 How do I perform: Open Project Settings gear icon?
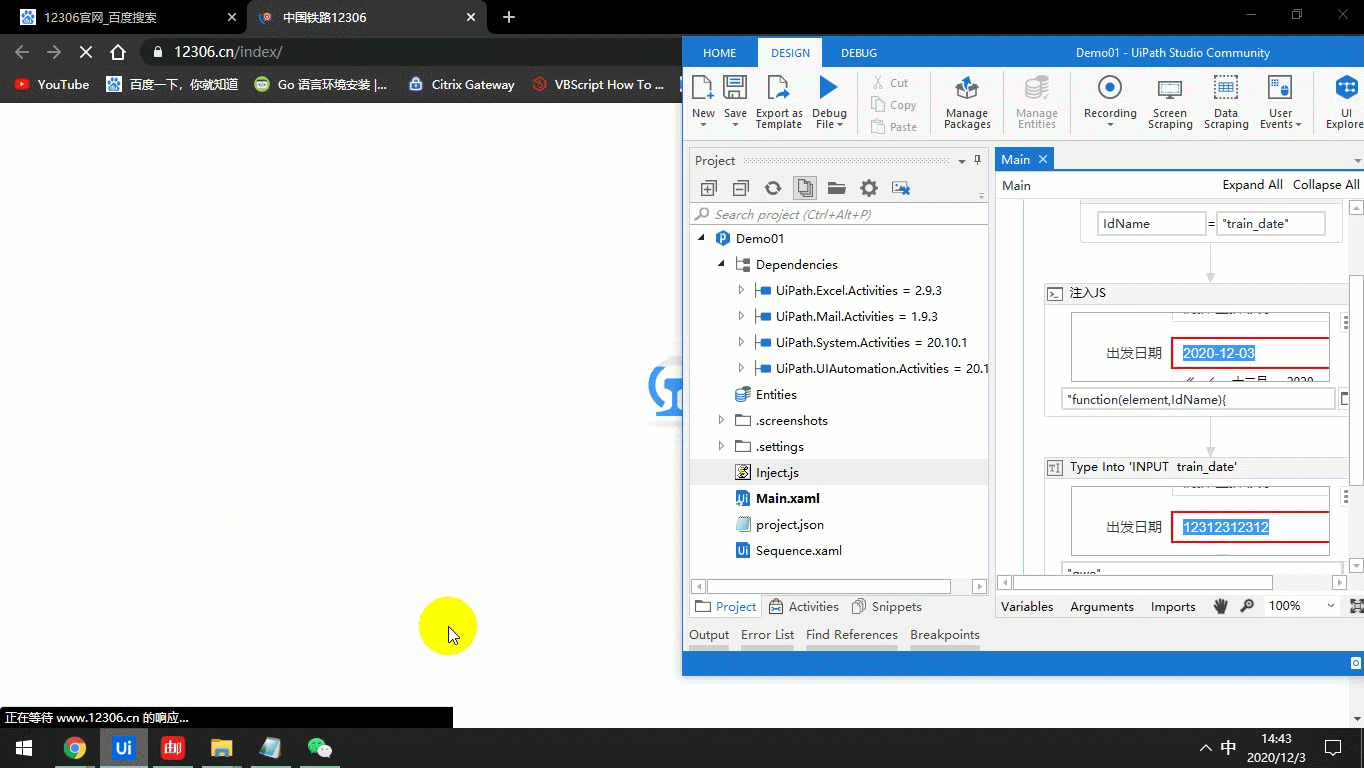click(869, 188)
